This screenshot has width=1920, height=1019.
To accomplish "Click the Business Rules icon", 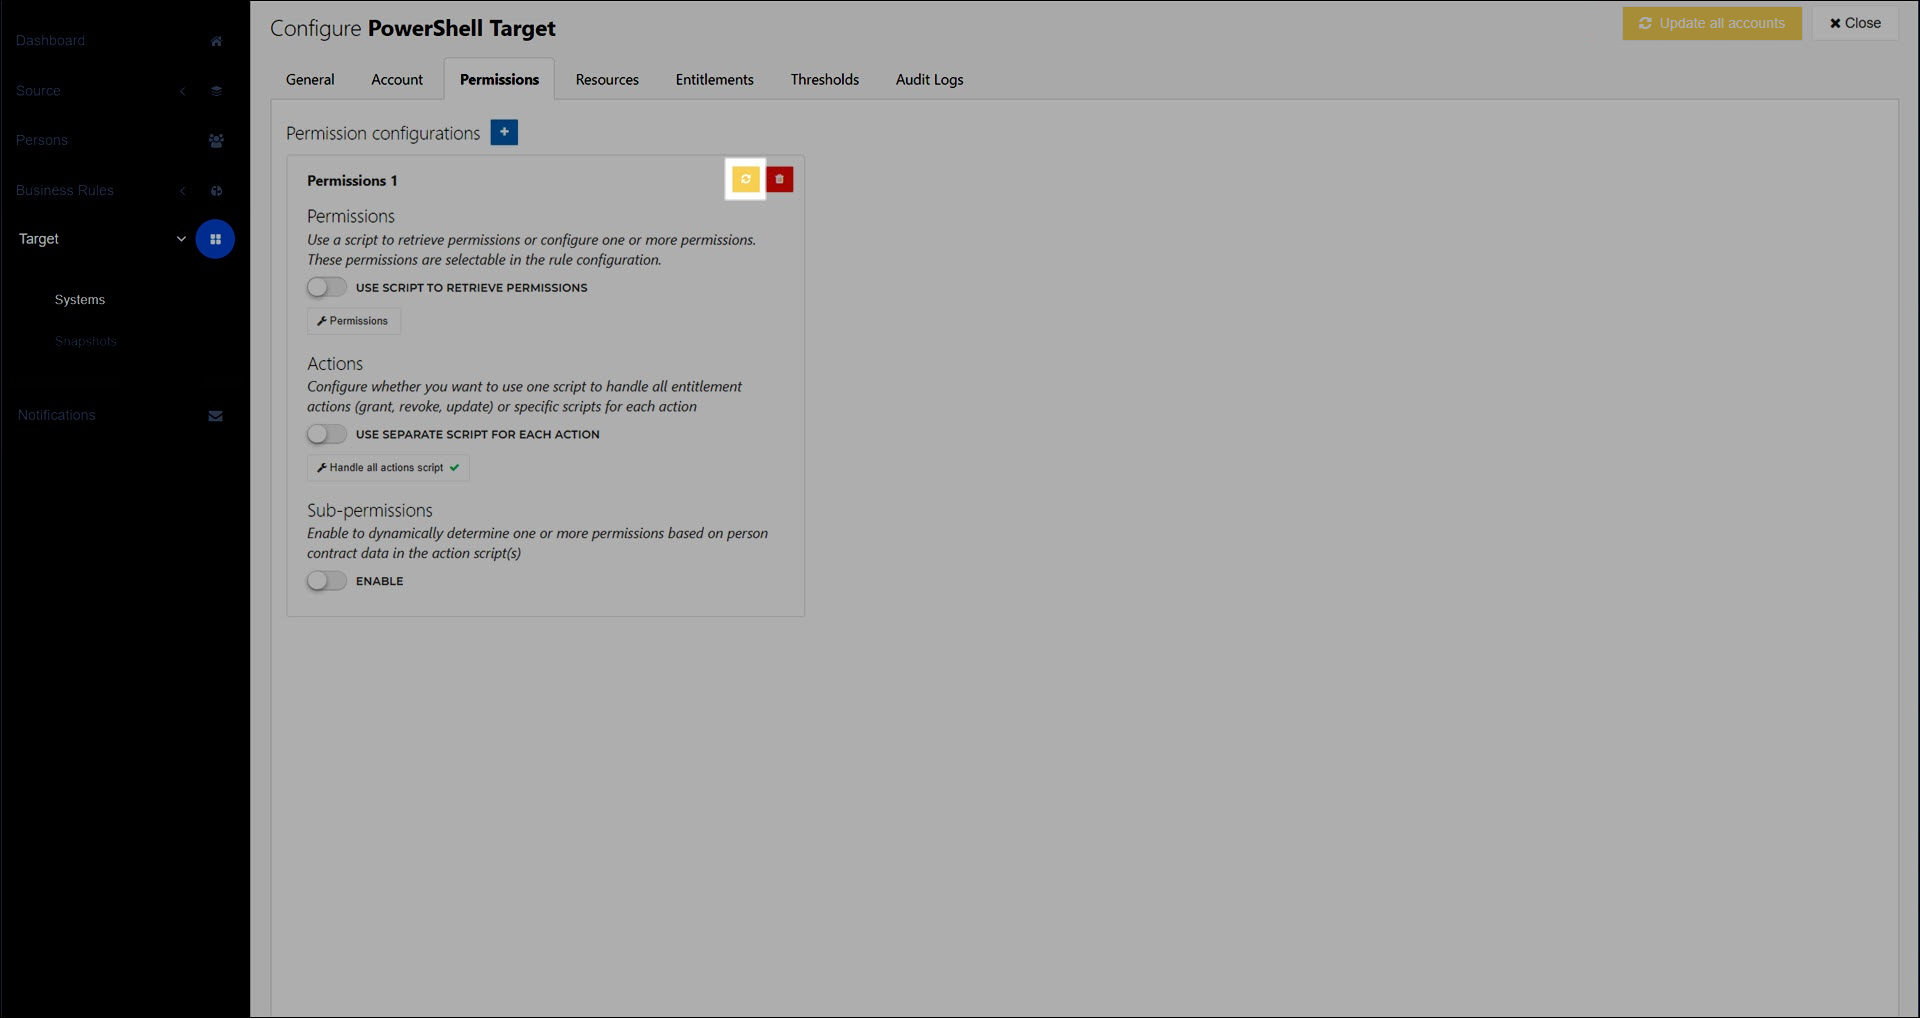I will 216,191.
